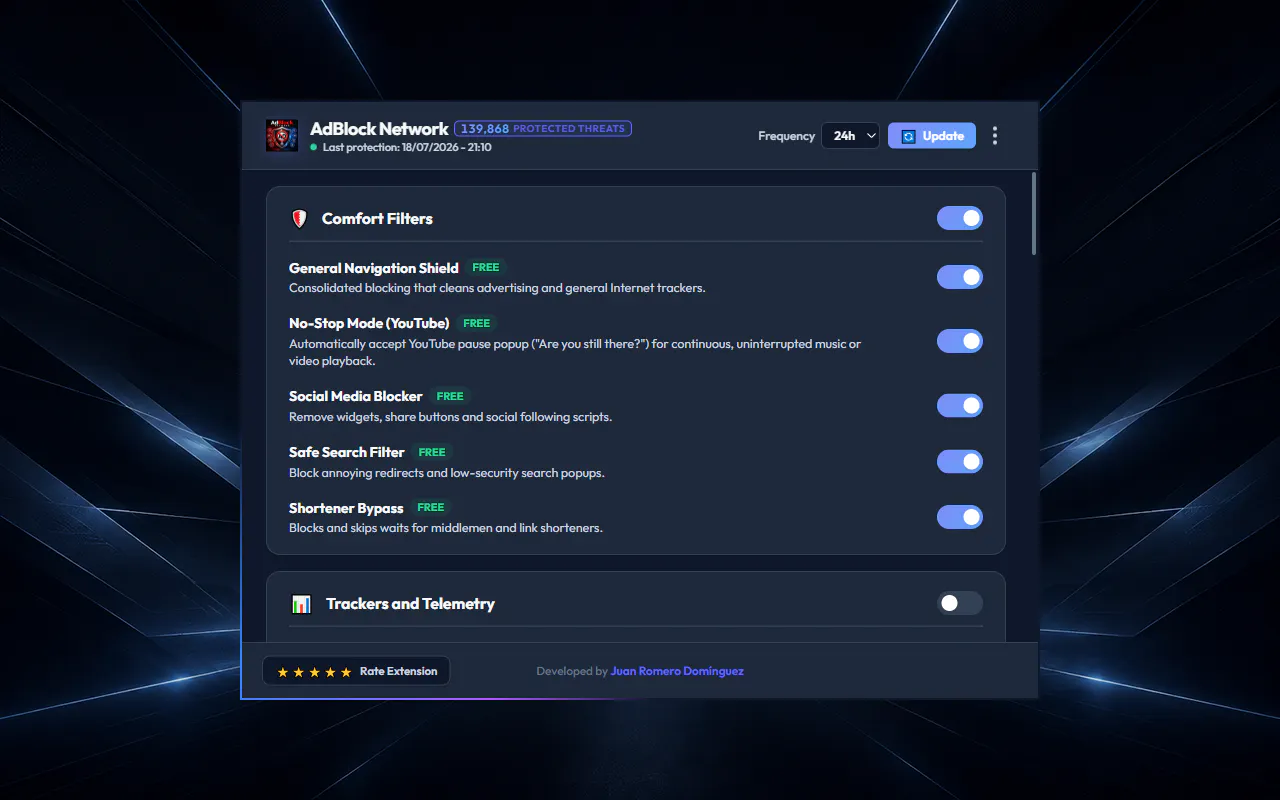The image size is (1280, 800).
Task: Disable the Shortener Bypass toggle
Action: (960, 517)
